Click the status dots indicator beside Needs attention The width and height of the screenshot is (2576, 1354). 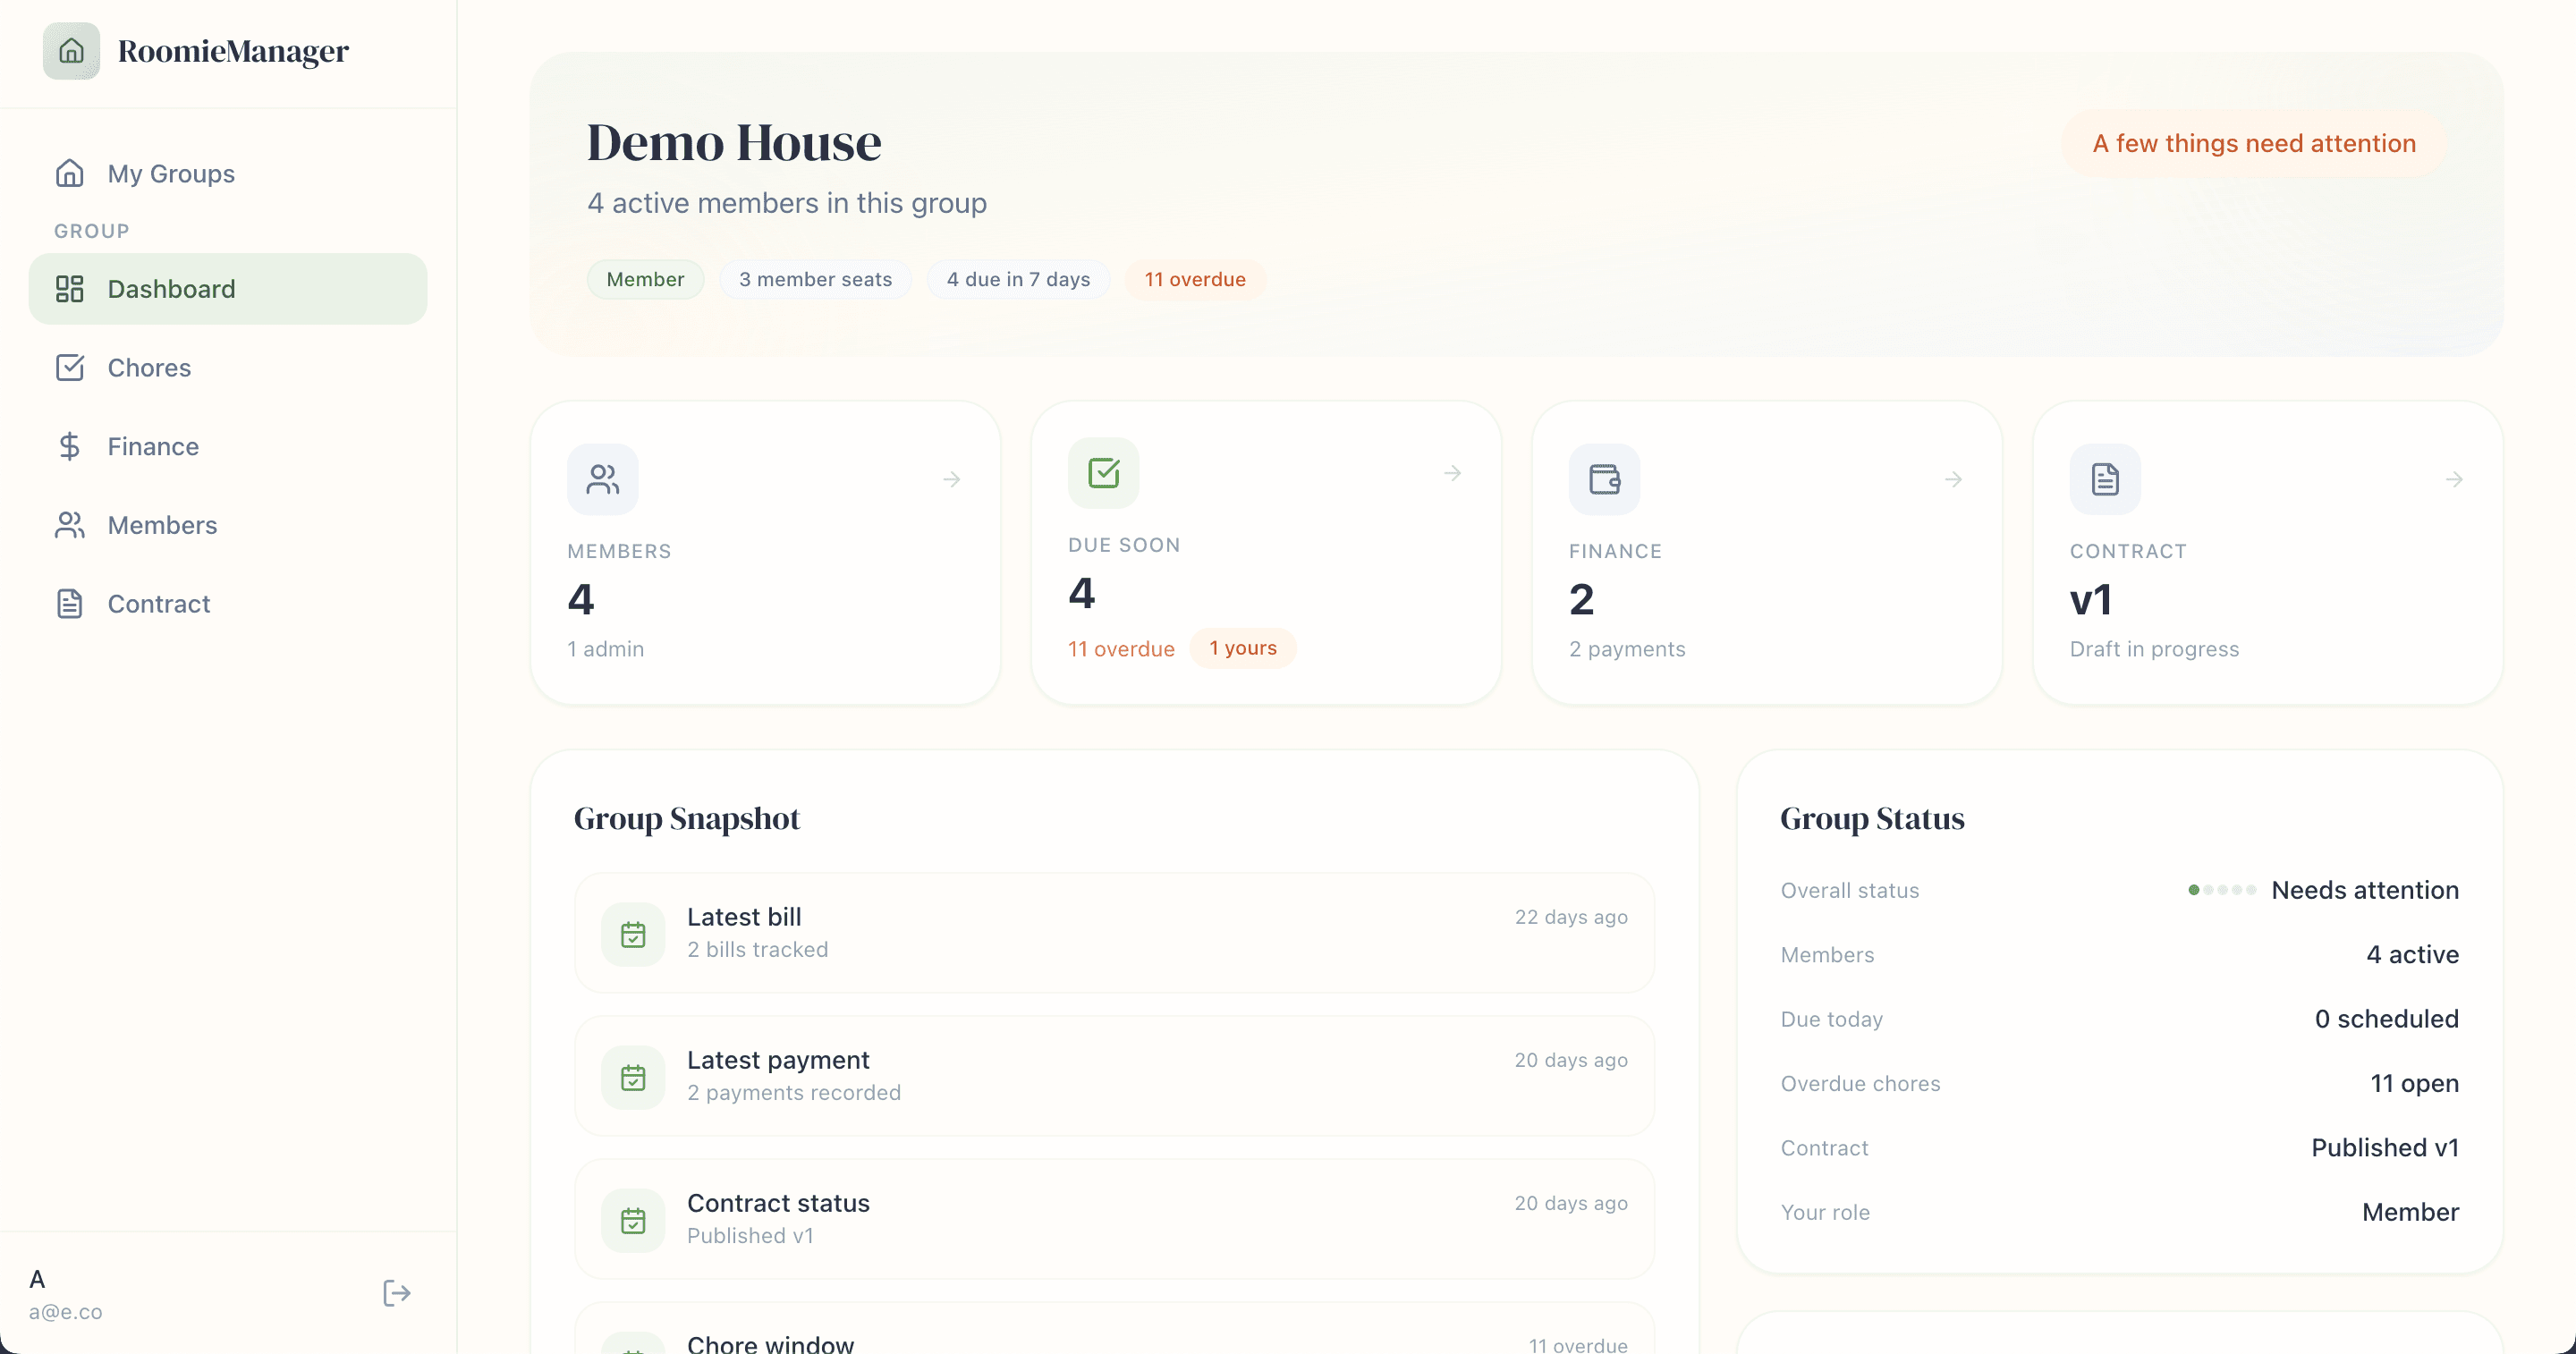(x=2222, y=890)
